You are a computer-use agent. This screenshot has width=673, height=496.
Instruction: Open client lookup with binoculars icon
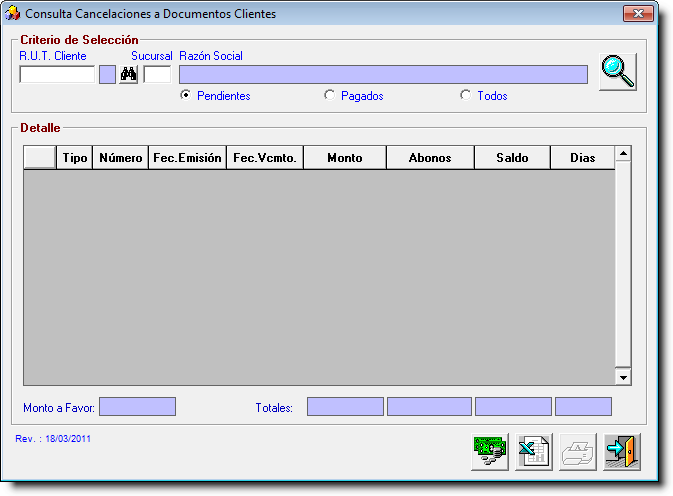(x=128, y=74)
